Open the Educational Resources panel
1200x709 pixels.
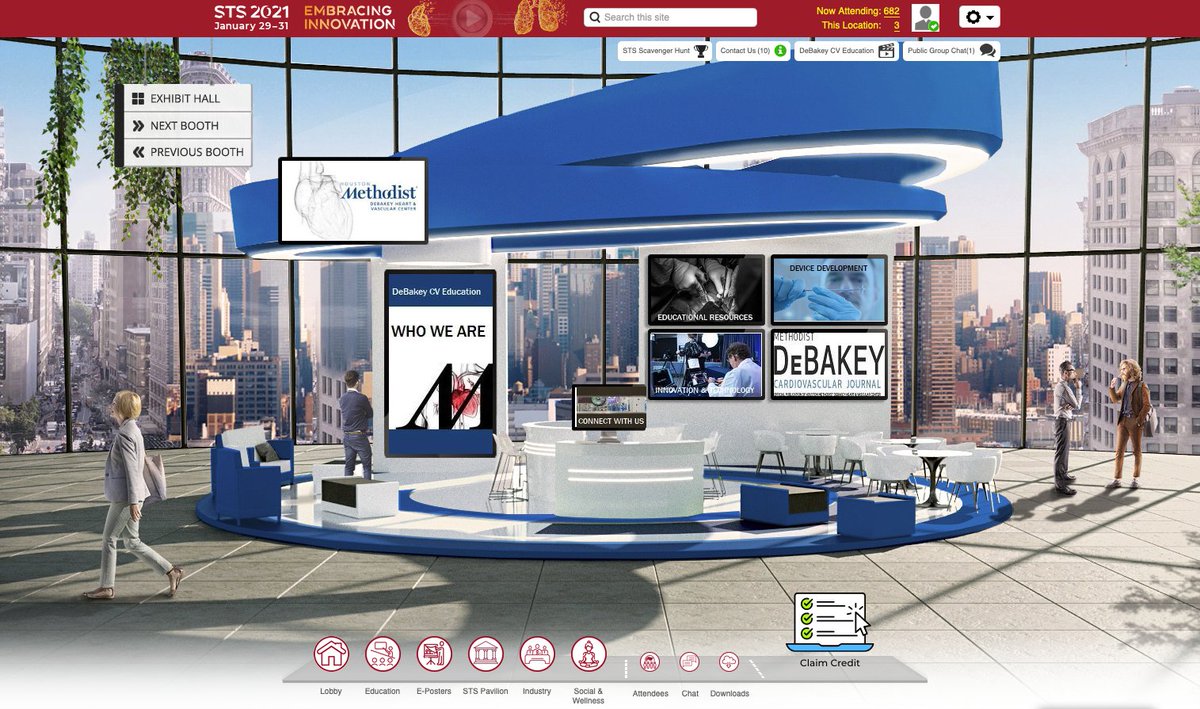coord(706,290)
